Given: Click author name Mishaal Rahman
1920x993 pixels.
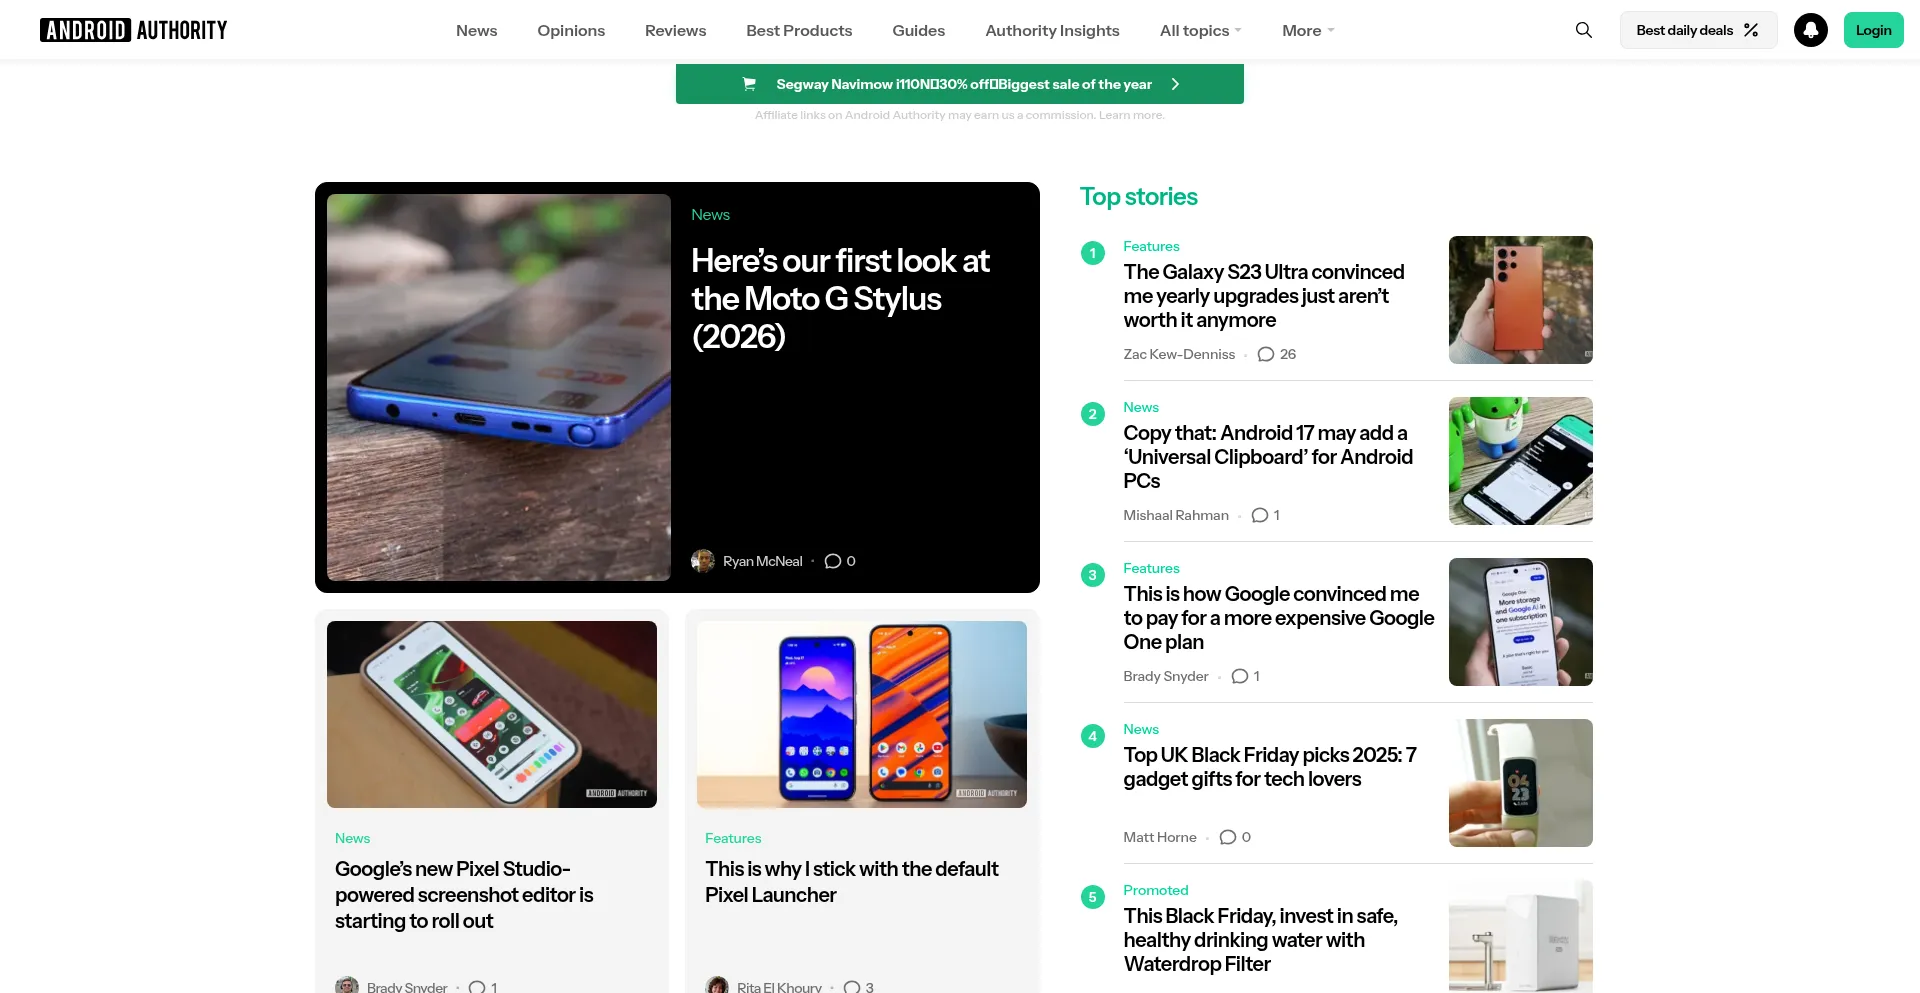Looking at the screenshot, I should click(1176, 515).
